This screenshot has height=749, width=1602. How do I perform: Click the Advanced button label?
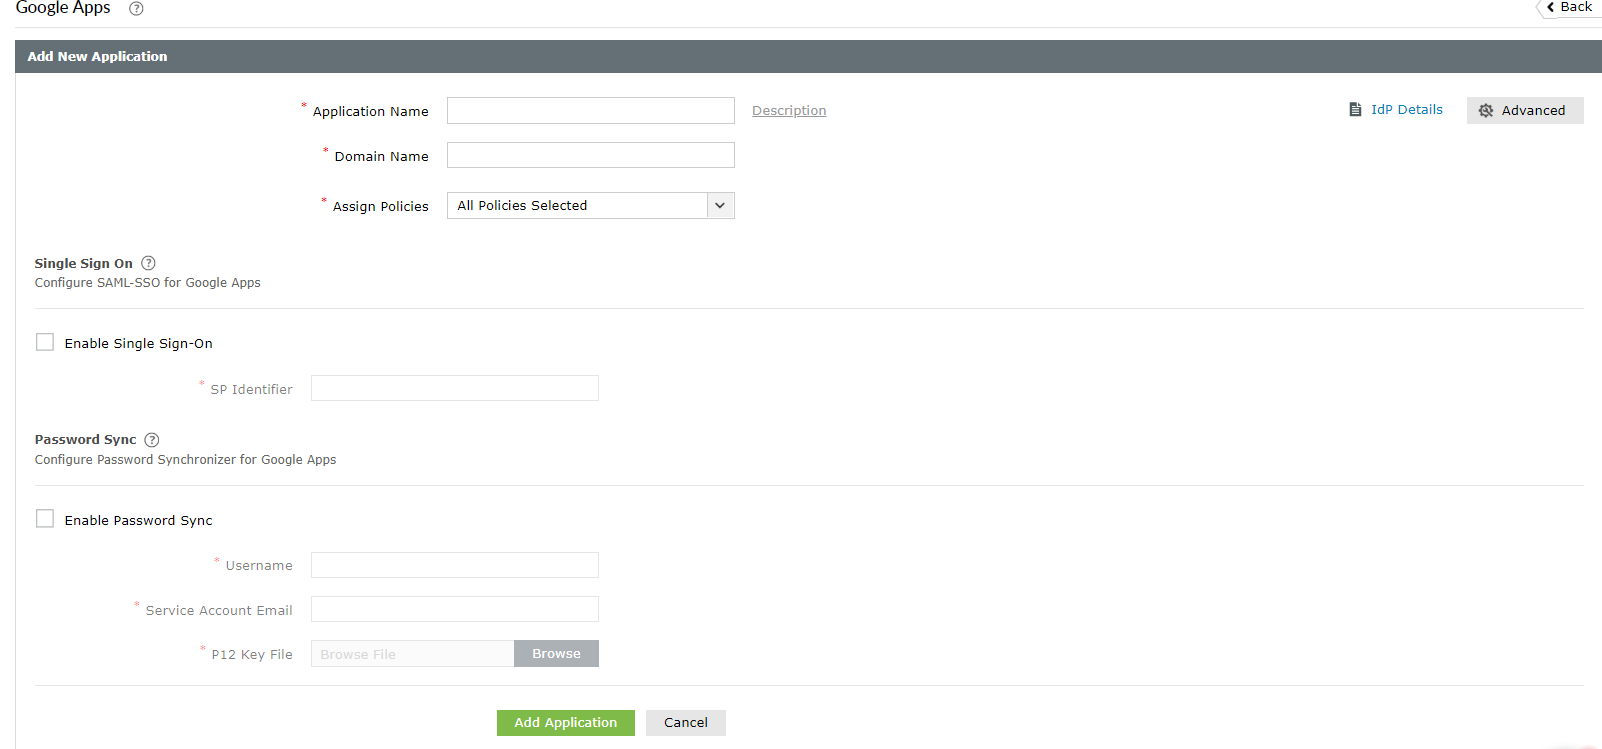(1533, 111)
